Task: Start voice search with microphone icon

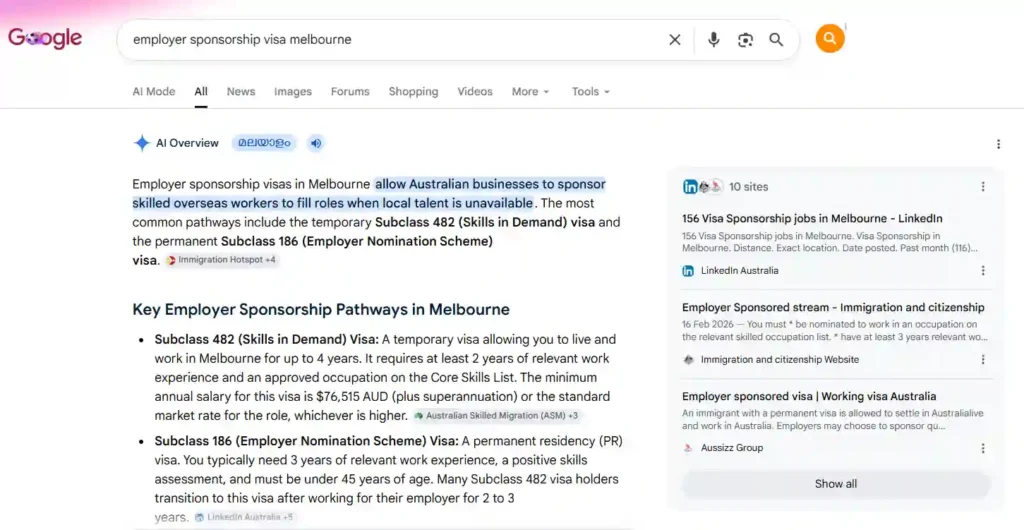Action: (714, 40)
